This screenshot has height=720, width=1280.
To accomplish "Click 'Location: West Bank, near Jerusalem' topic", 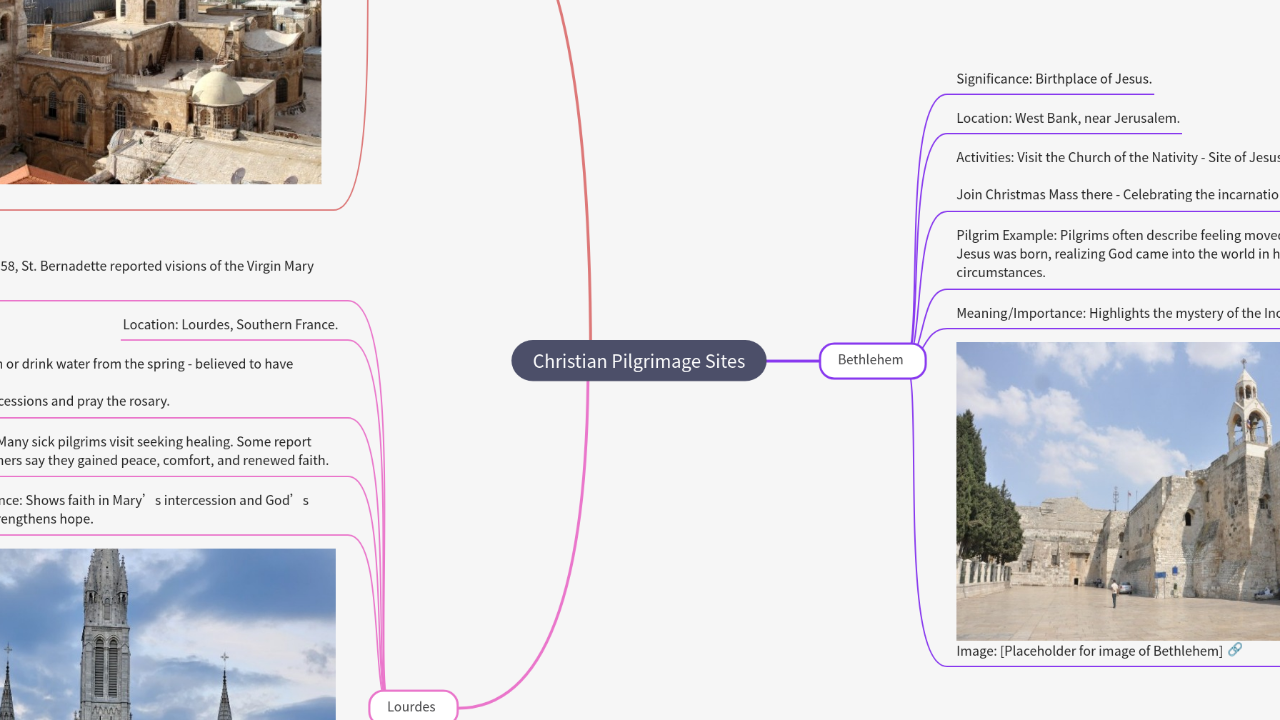I will click(1067, 118).
